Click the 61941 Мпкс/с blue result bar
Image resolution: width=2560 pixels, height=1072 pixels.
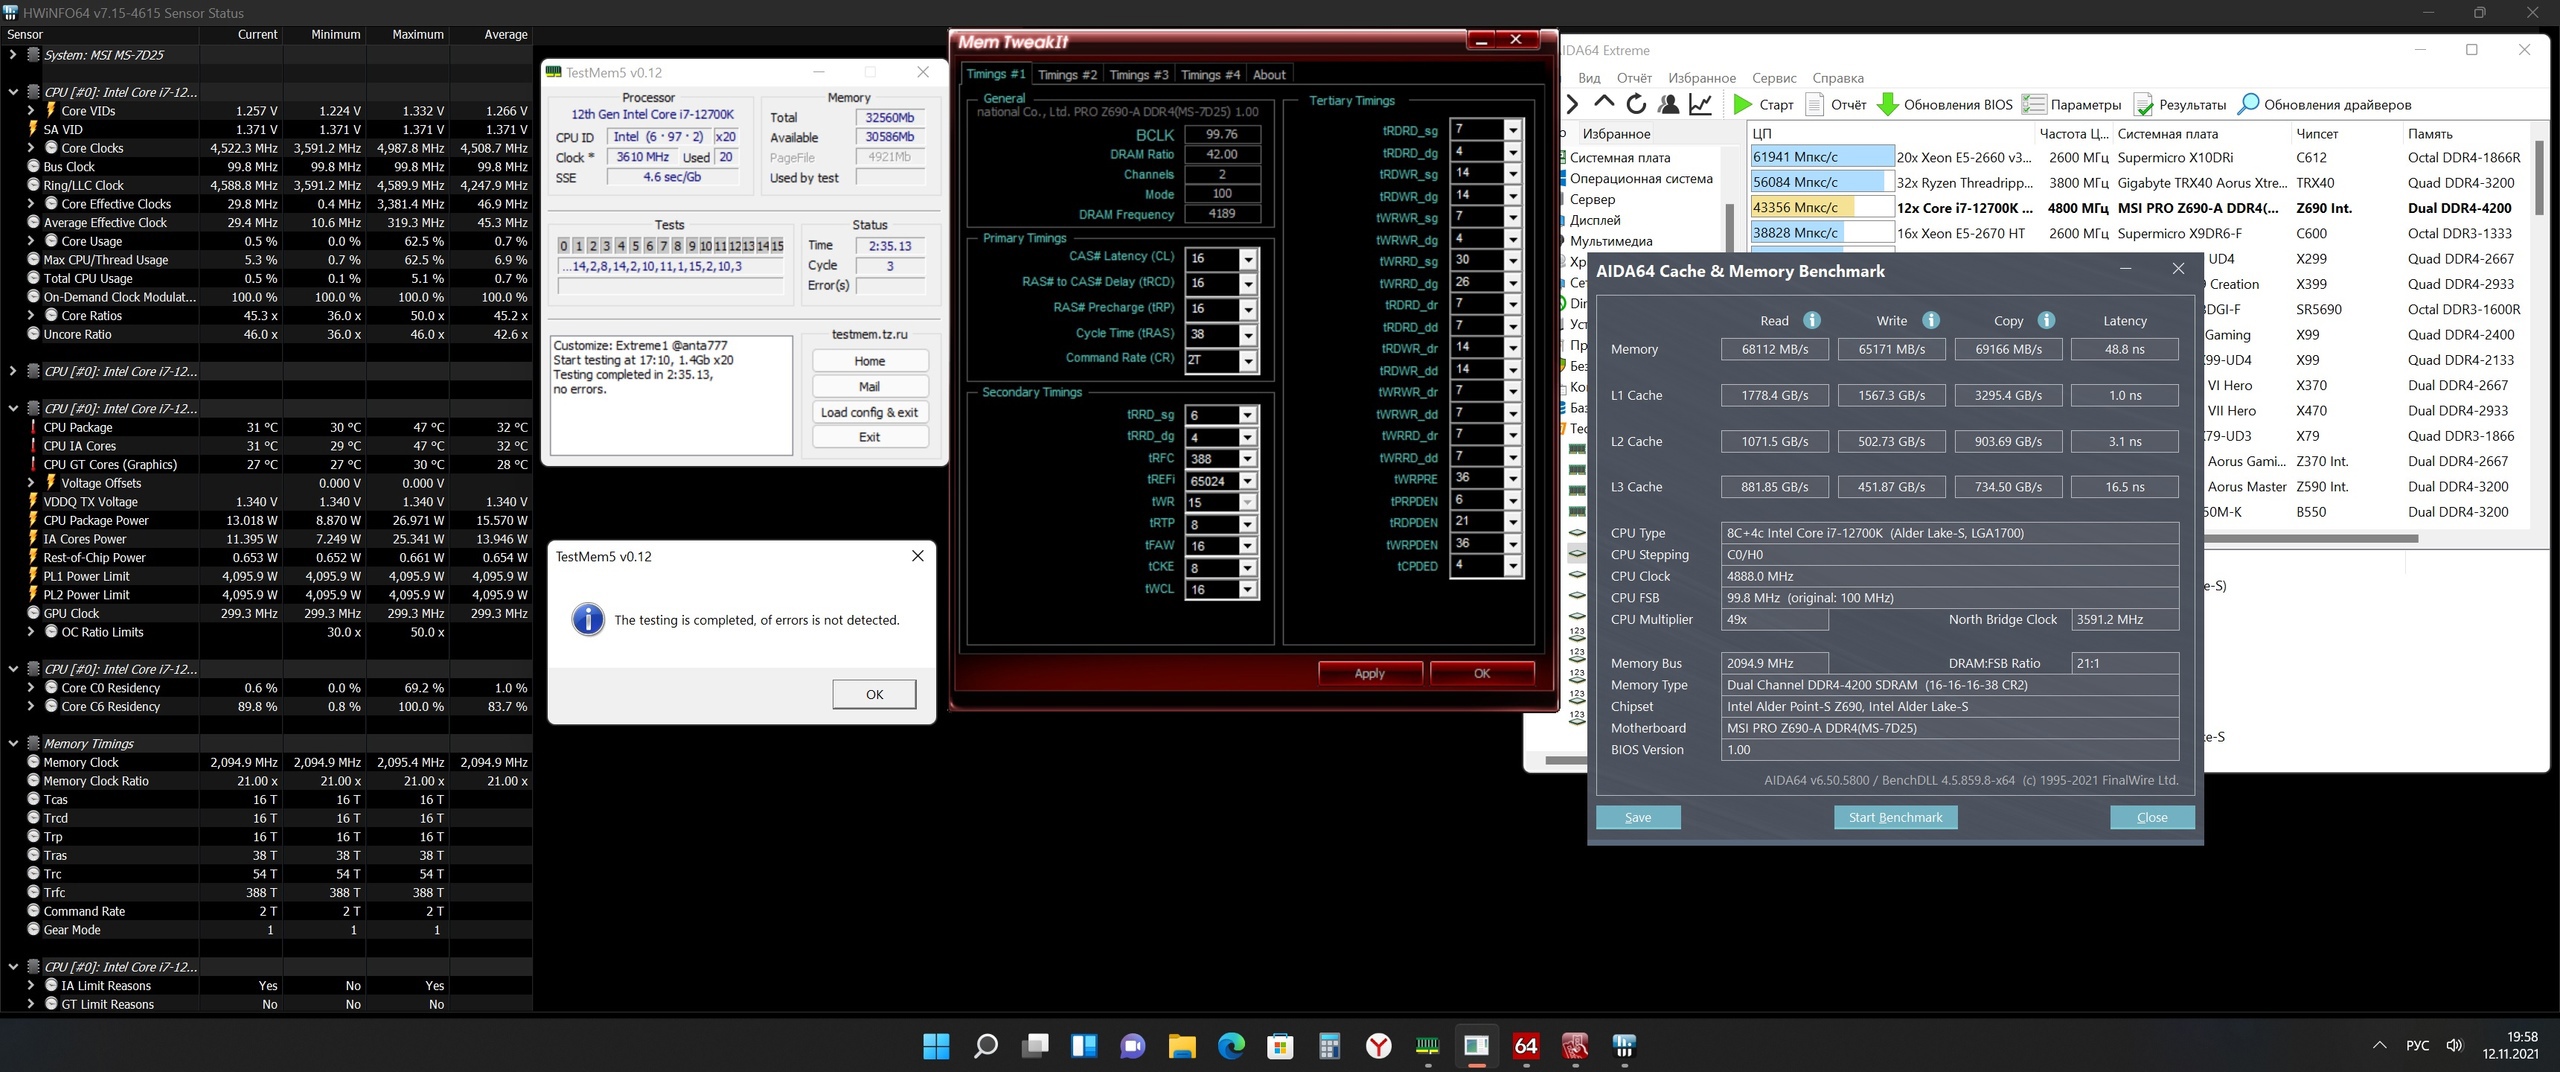[1821, 157]
